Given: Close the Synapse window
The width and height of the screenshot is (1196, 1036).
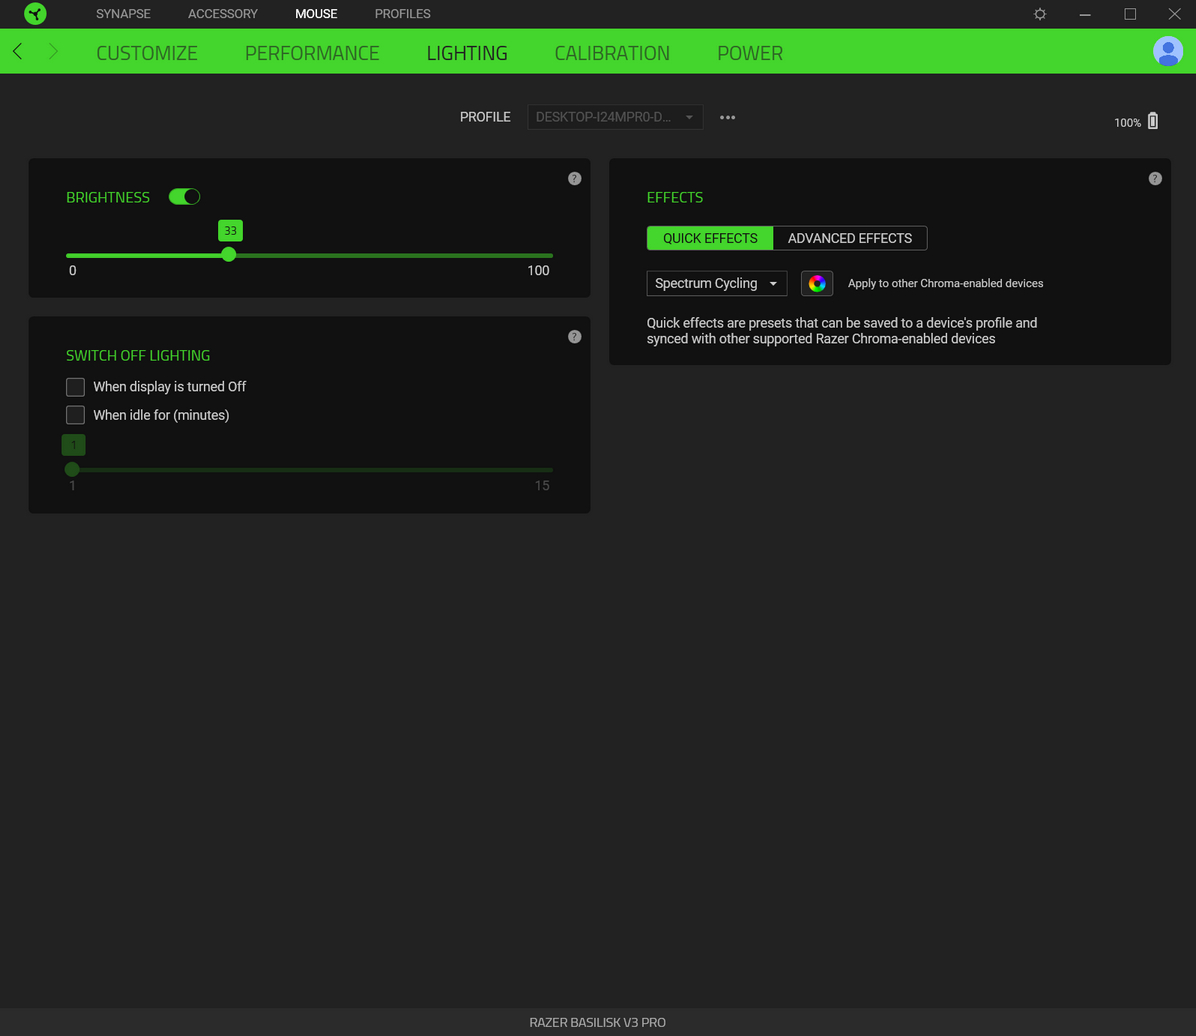Looking at the screenshot, I should 1175,14.
